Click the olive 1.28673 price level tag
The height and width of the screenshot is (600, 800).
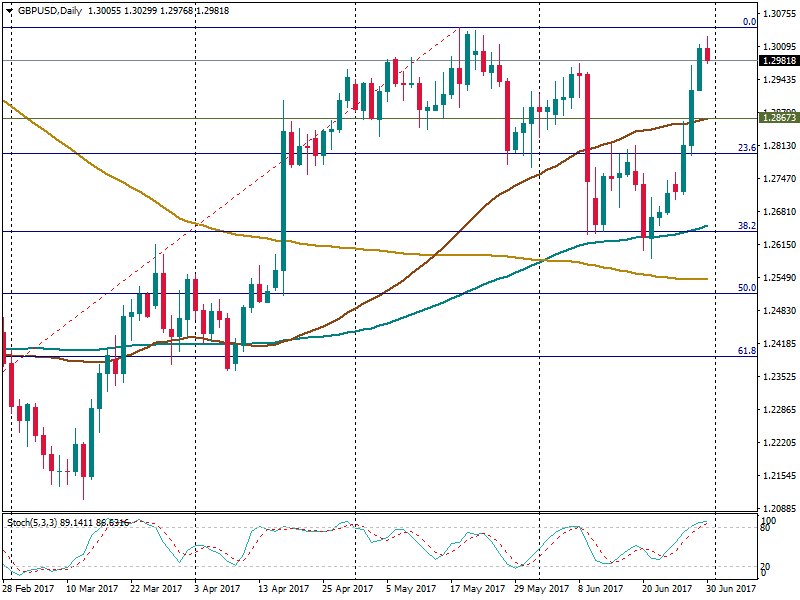[778, 118]
